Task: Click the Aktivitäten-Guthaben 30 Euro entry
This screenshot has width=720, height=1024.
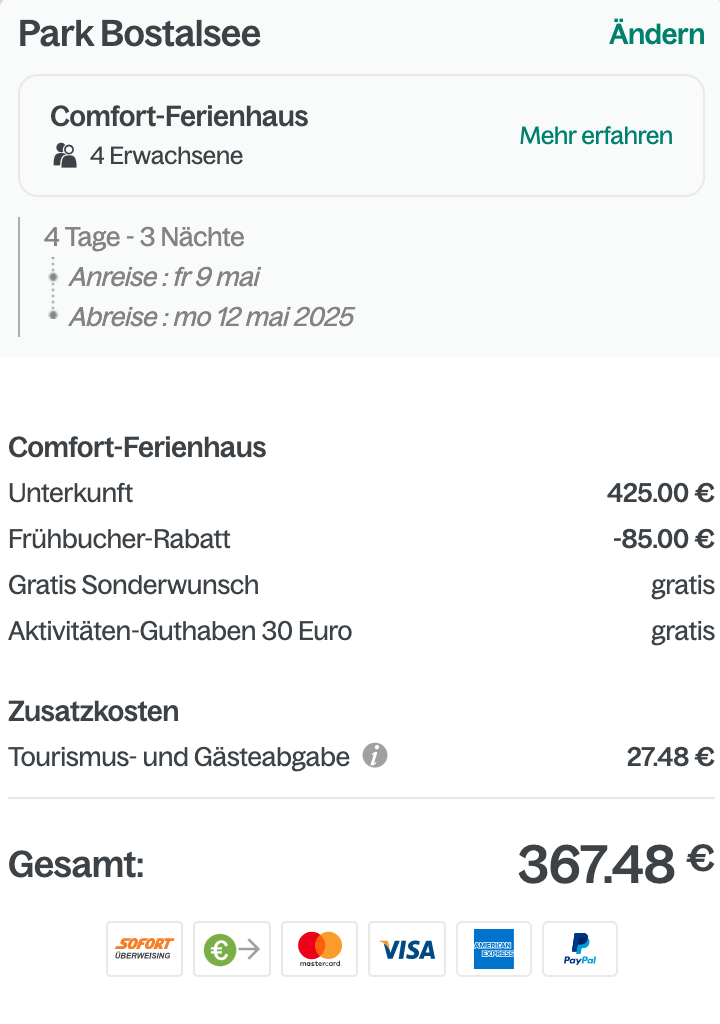Action: 361,632
